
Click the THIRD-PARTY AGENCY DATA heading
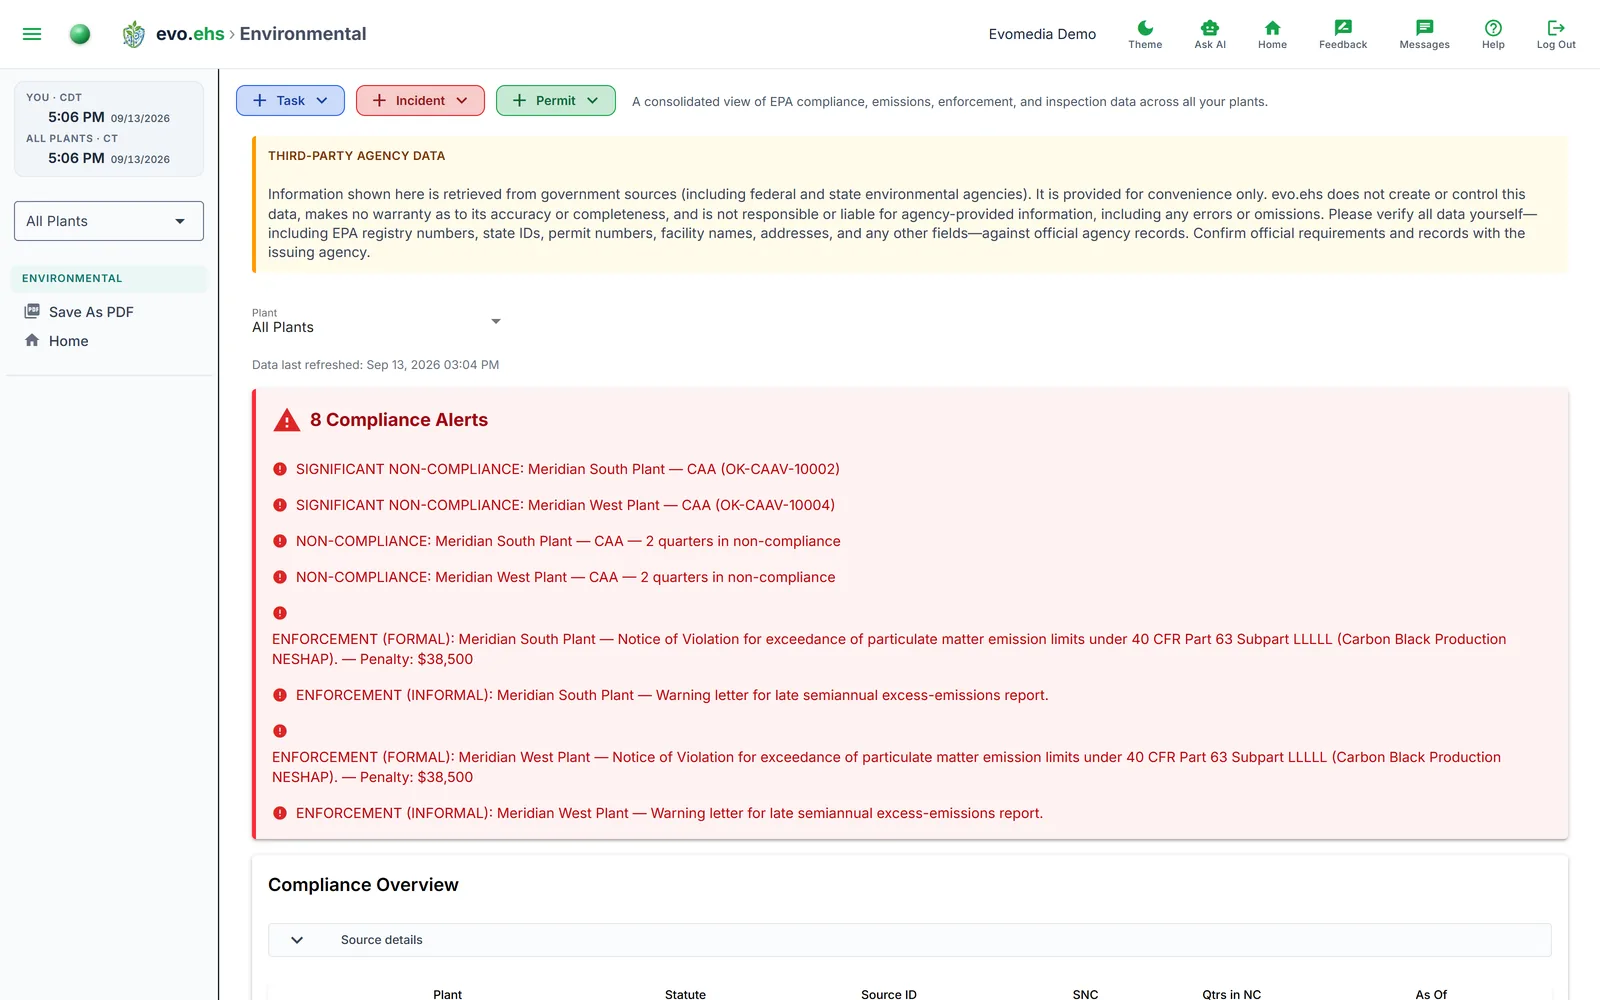click(x=356, y=156)
